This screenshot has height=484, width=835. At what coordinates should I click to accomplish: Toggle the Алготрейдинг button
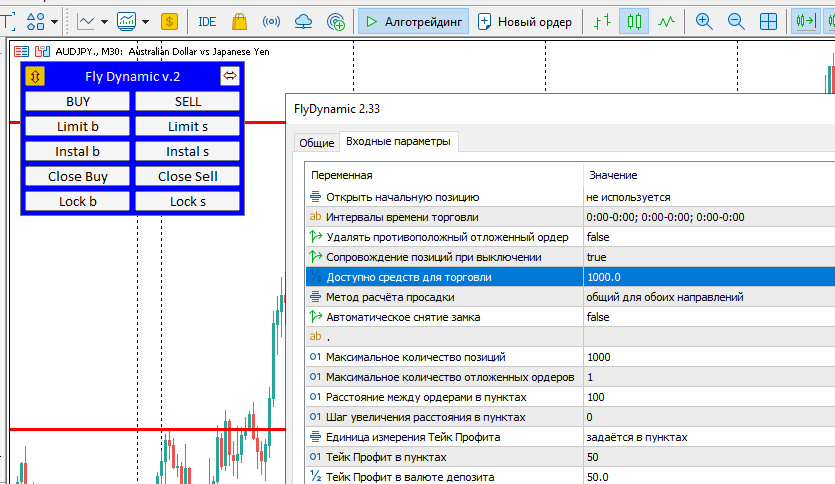point(410,21)
